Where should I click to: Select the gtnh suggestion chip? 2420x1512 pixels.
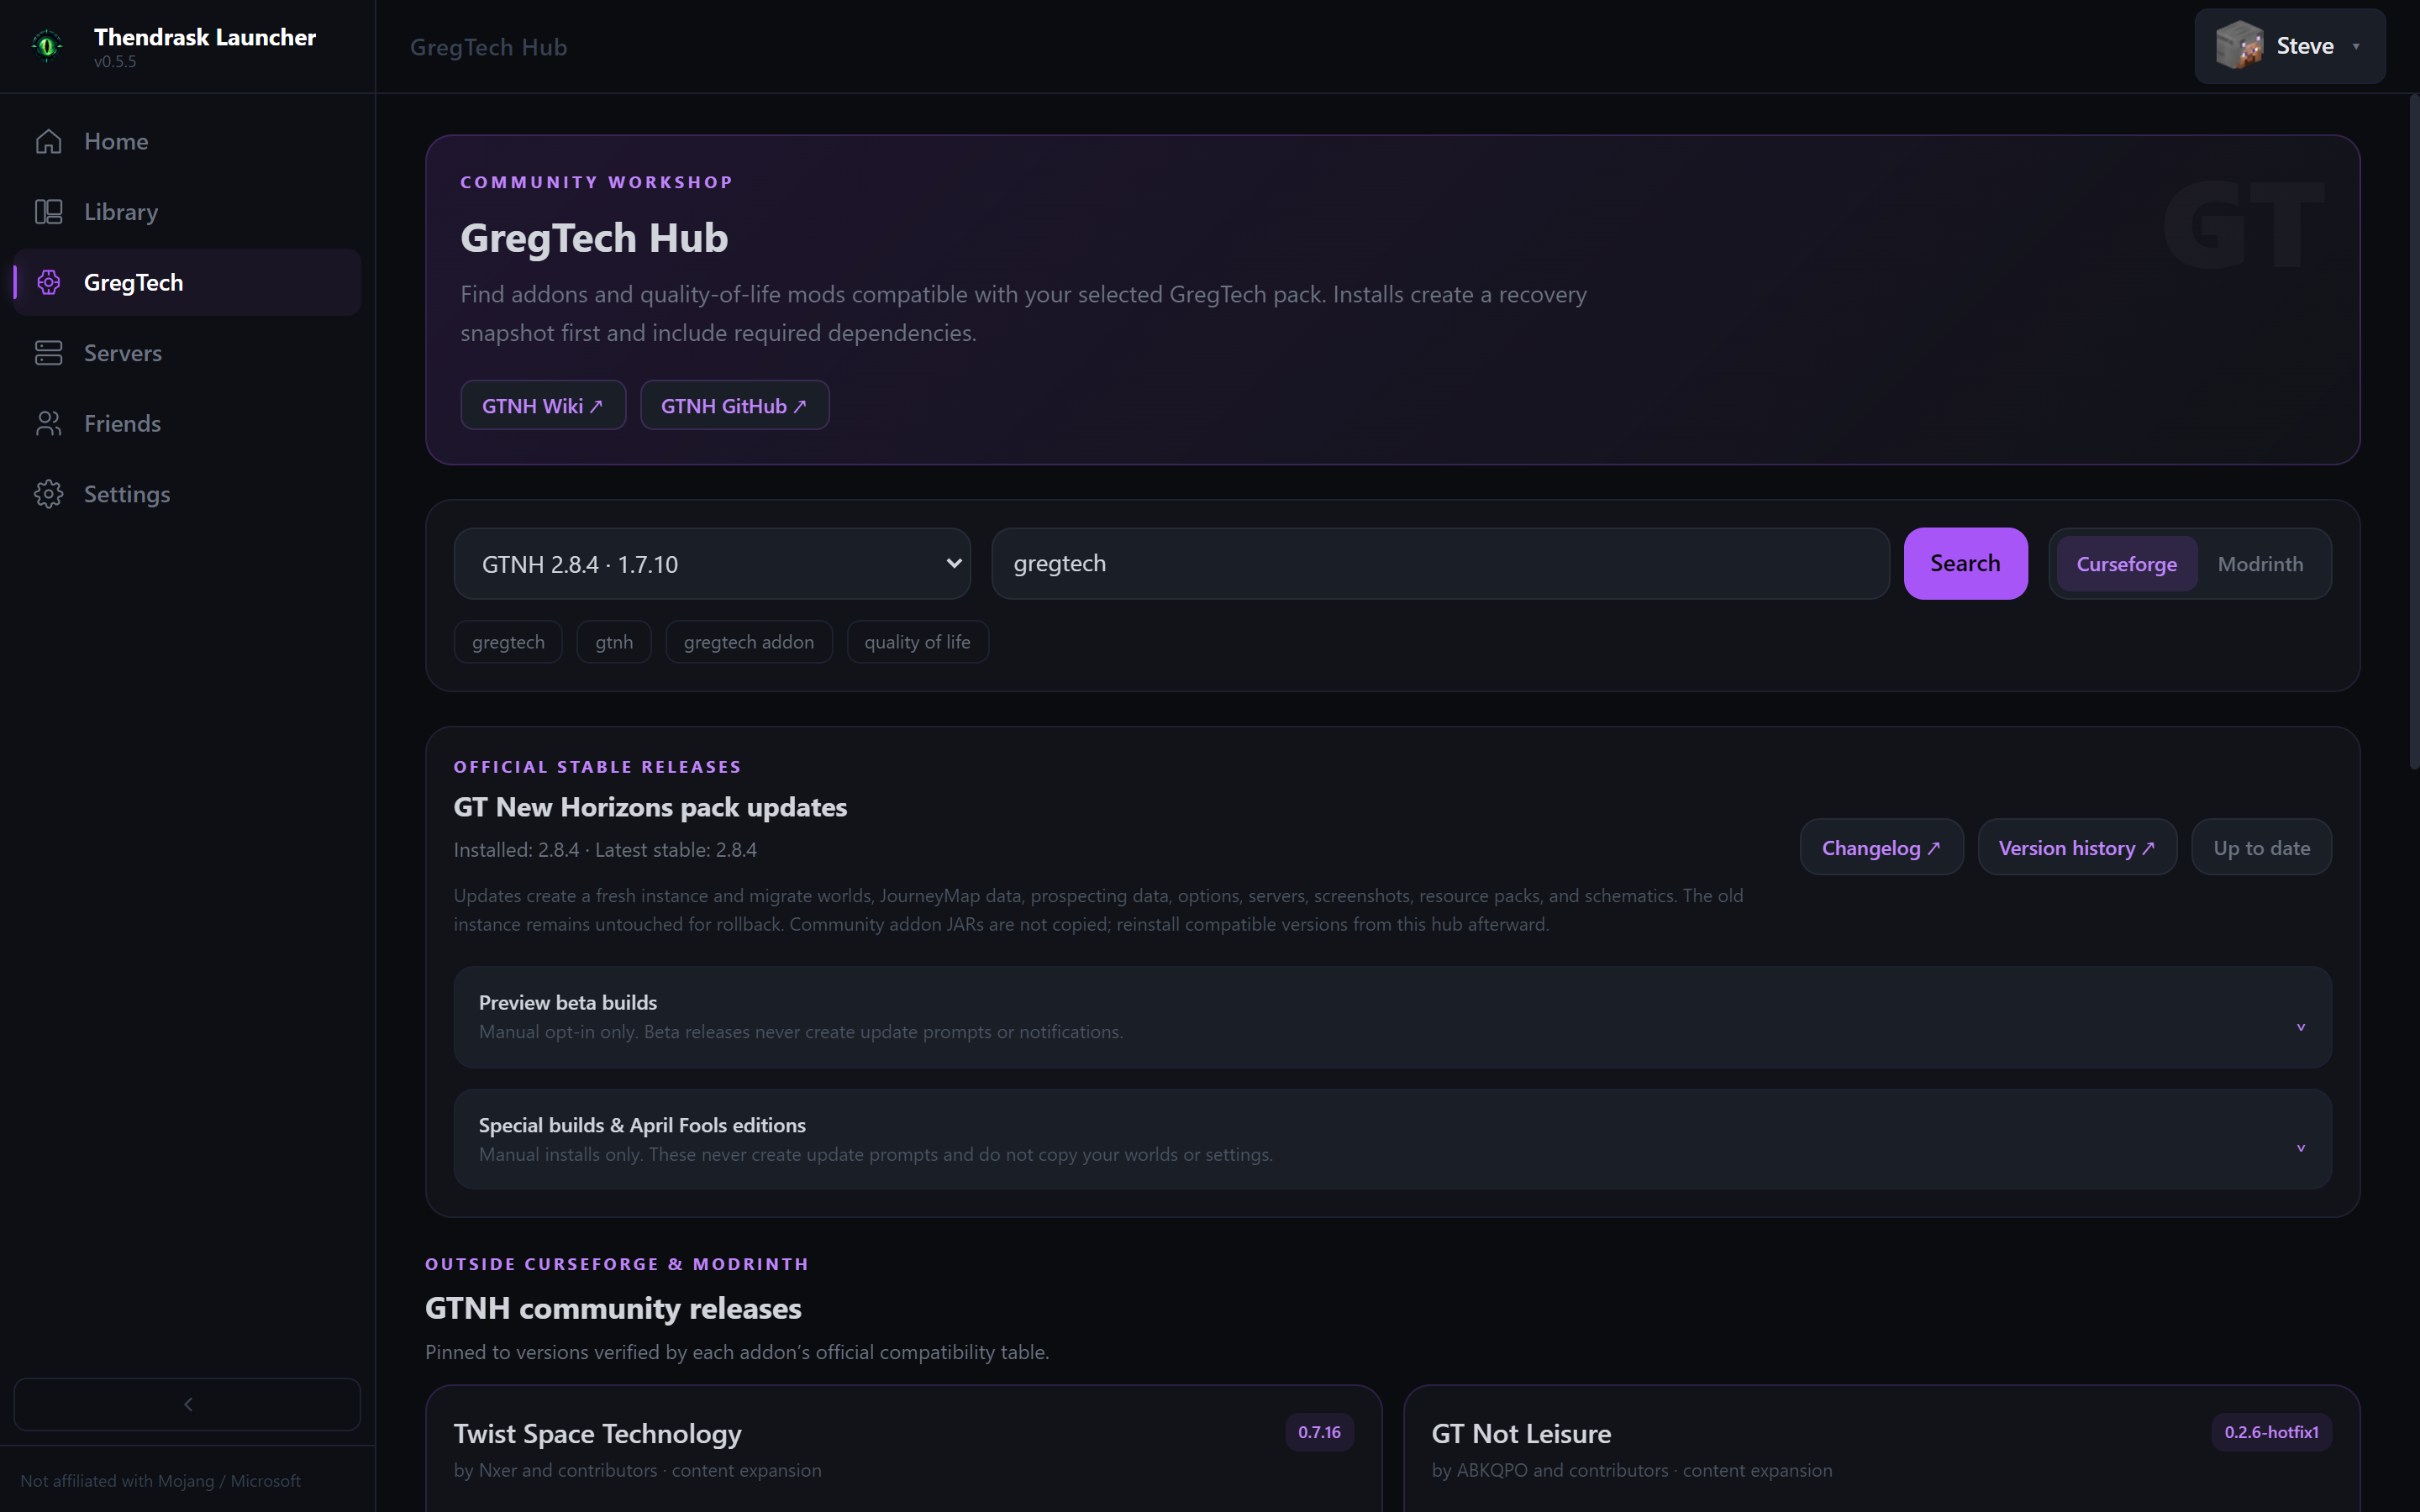(x=614, y=642)
